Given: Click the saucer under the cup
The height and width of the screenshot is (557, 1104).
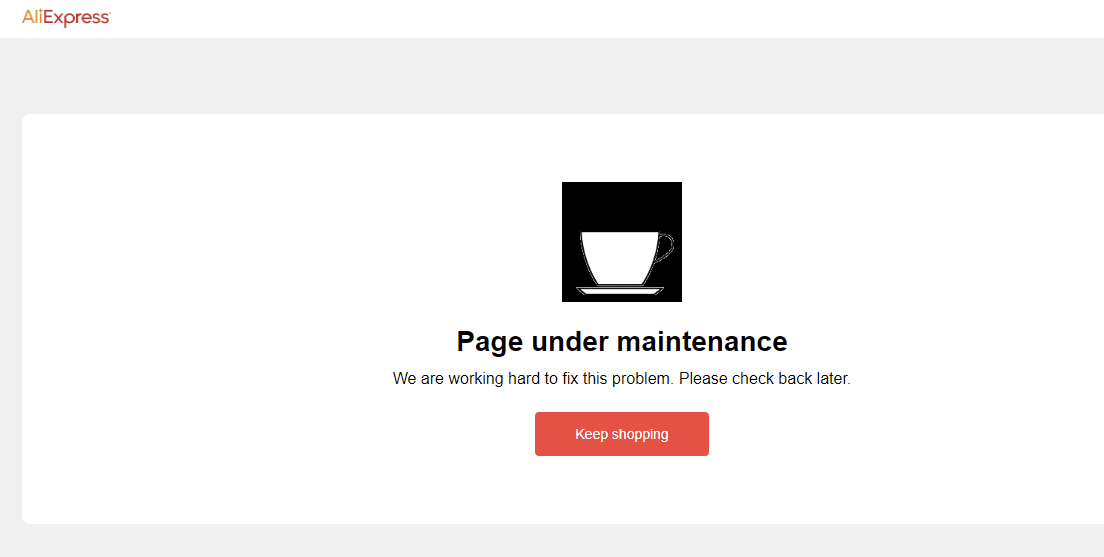Looking at the screenshot, I should click(x=620, y=290).
